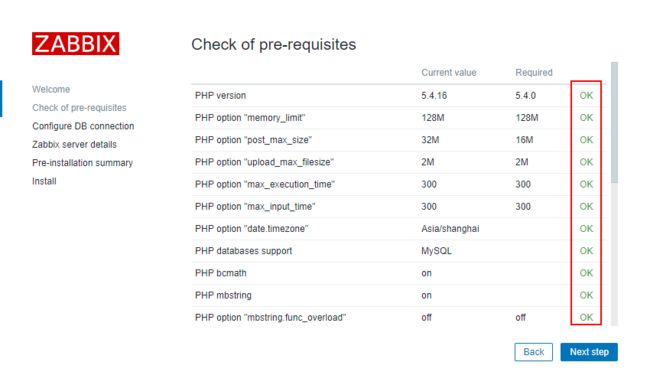Image resolution: width=650 pixels, height=385 pixels.
Task: Click the memory_limit option row
Action: click(399, 118)
